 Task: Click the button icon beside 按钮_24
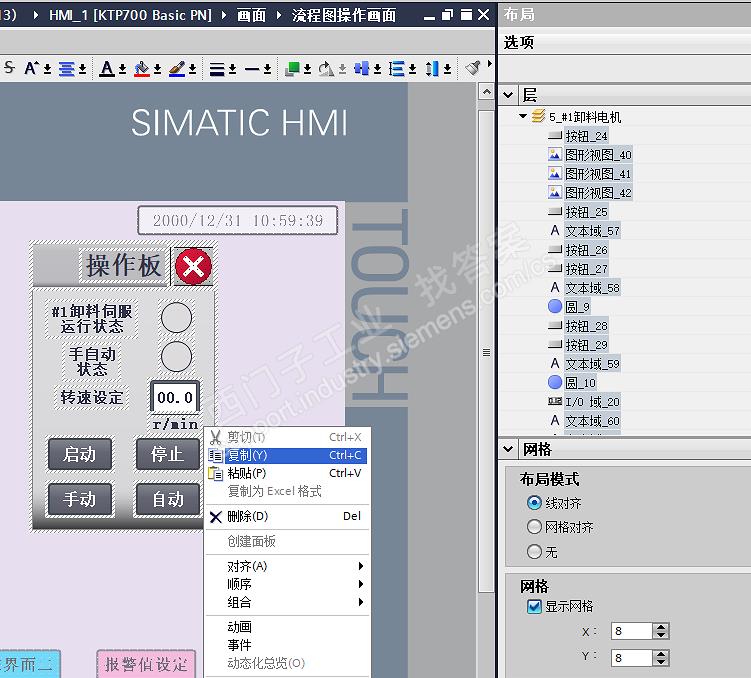pyautogui.click(x=555, y=136)
